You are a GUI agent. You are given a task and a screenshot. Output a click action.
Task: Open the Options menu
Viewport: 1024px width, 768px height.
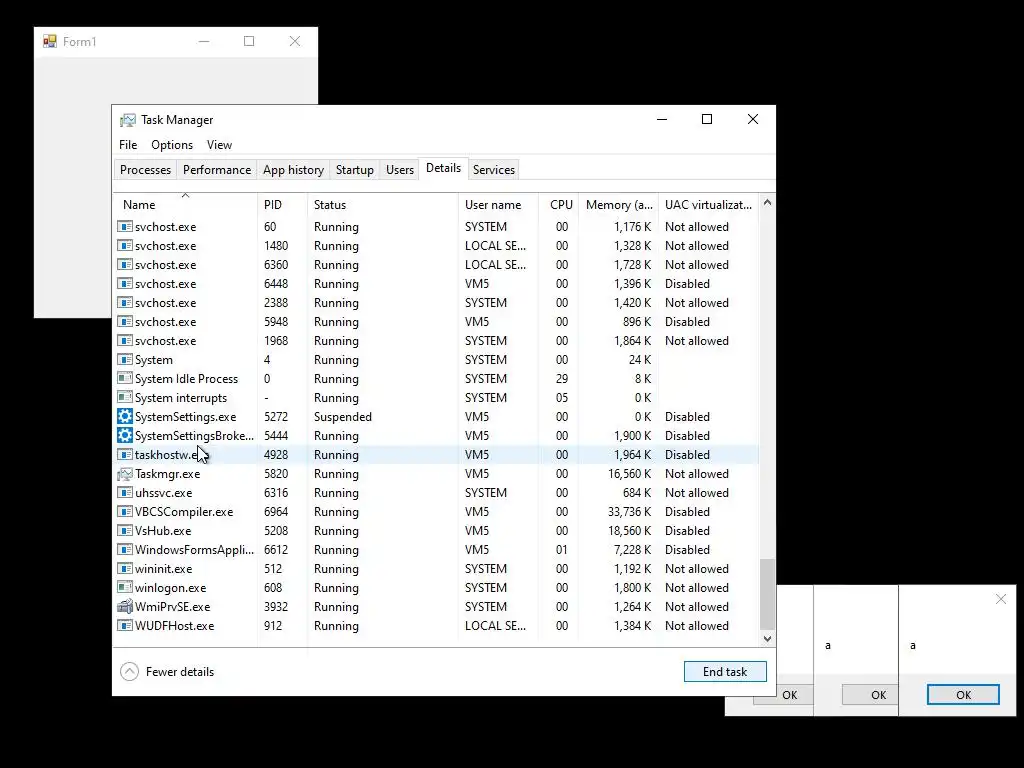(172, 145)
